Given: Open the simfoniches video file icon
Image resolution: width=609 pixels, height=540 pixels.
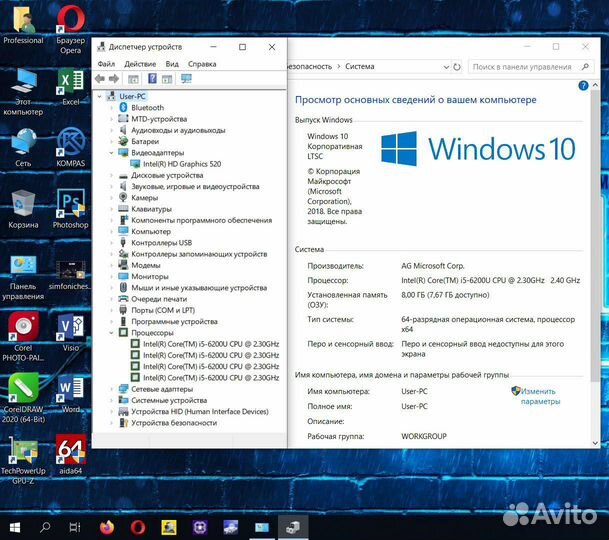Looking at the screenshot, I should point(70,275).
